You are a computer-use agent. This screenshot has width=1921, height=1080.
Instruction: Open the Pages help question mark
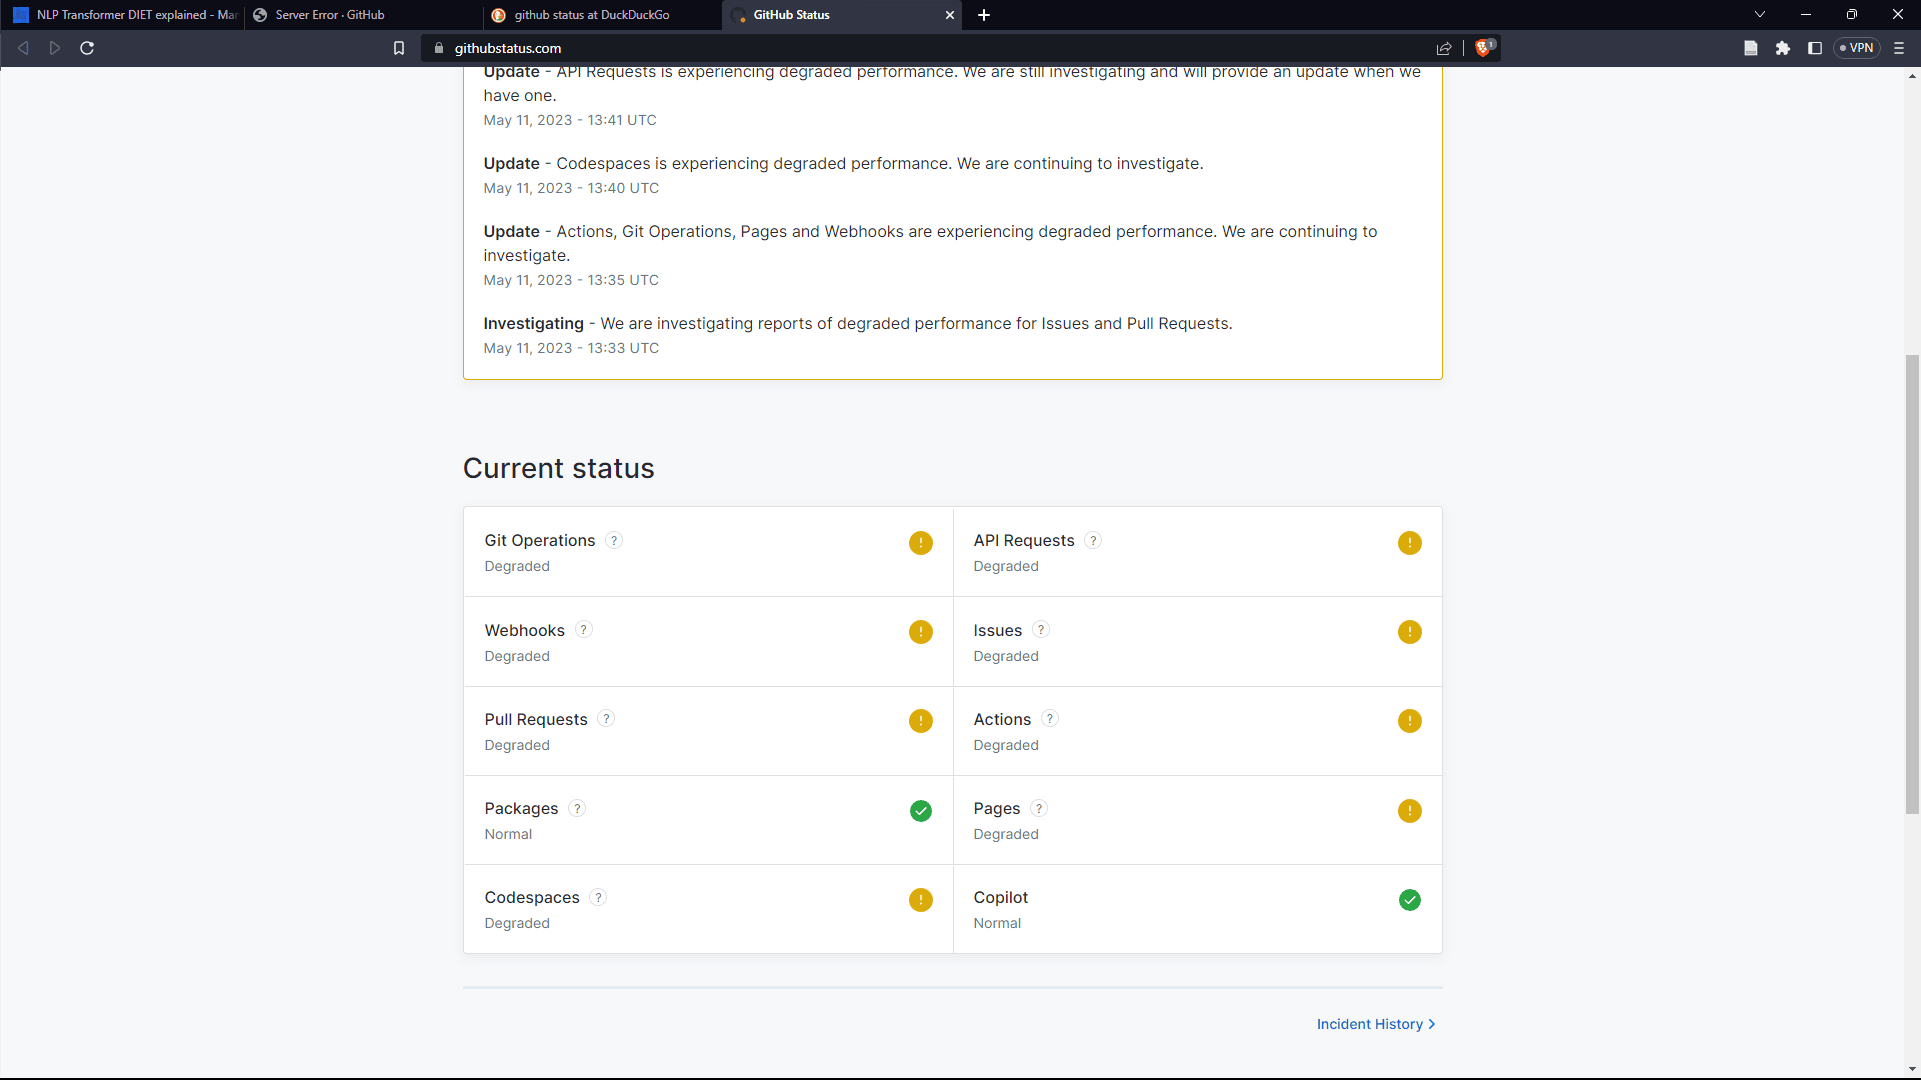[x=1039, y=808]
